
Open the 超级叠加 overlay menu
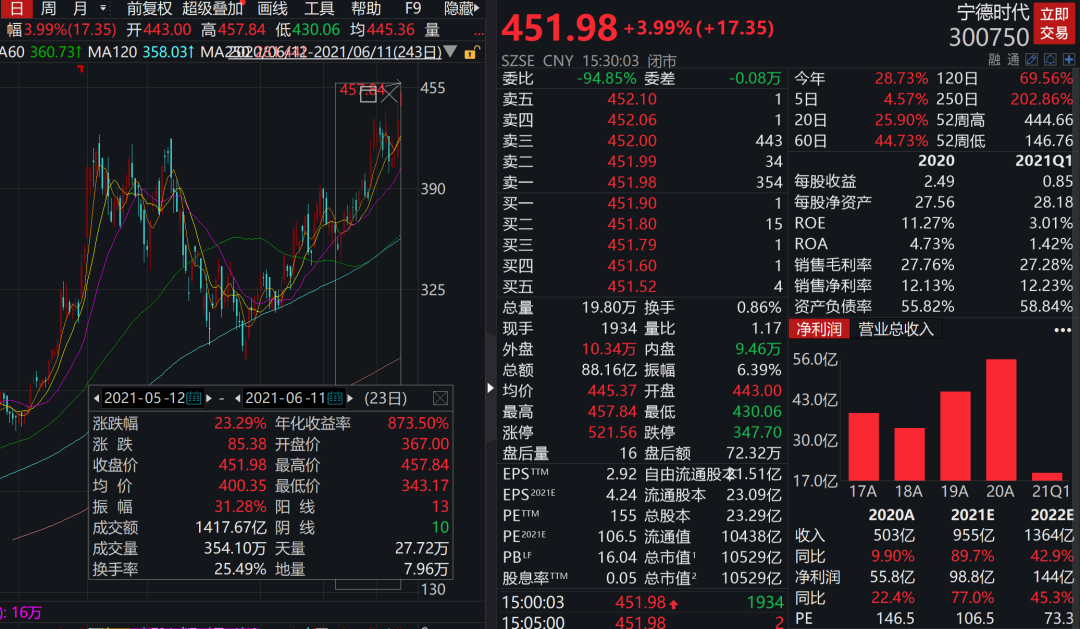point(212,8)
